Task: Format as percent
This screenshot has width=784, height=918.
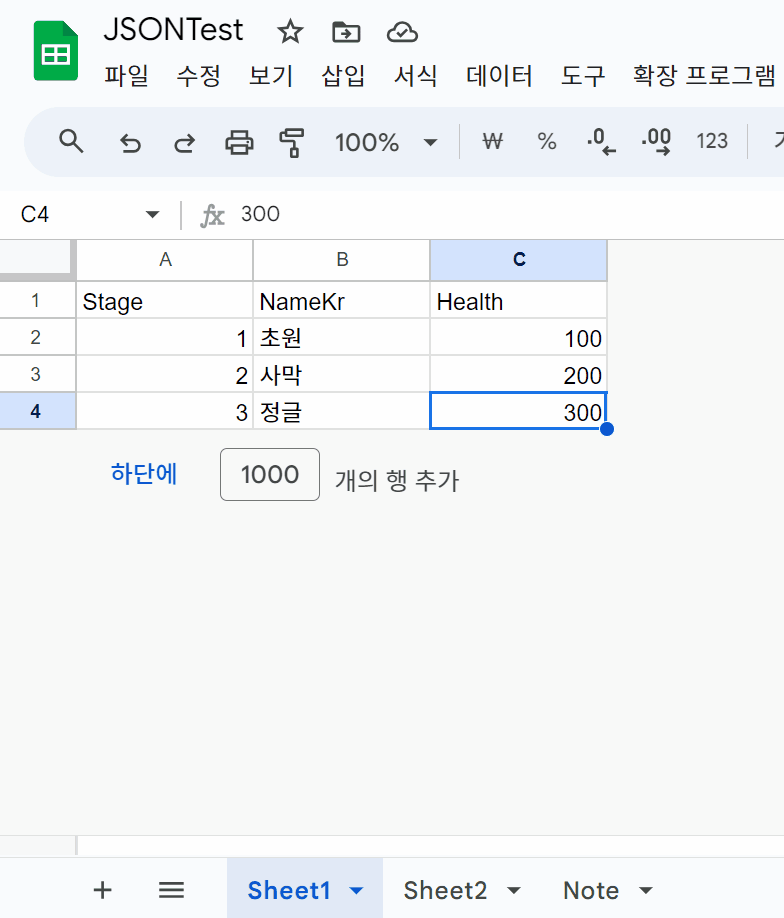Action: pyautogui.click(x=547, y=141)
